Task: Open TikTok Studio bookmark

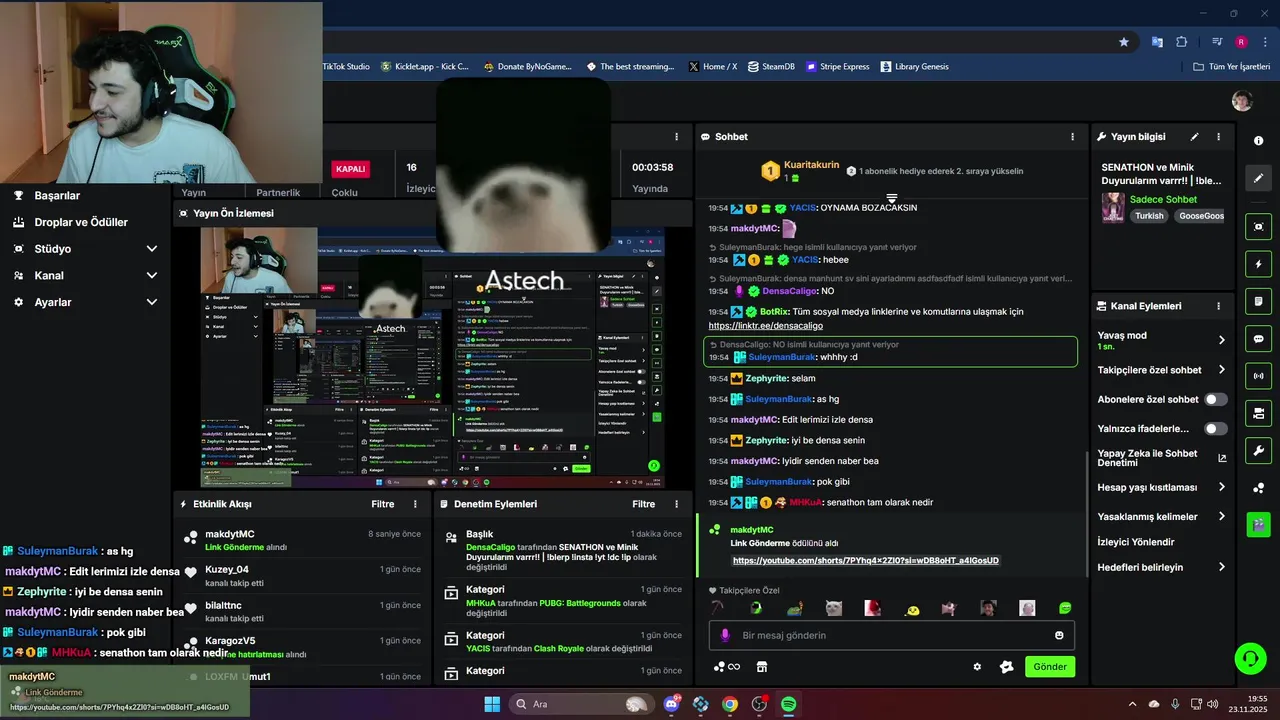Action: 345,67
